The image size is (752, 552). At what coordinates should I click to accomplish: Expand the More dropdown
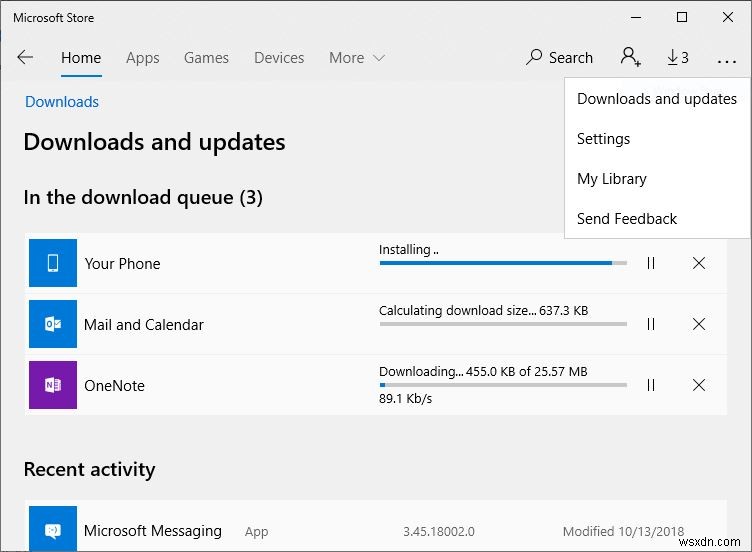[357, 58]
